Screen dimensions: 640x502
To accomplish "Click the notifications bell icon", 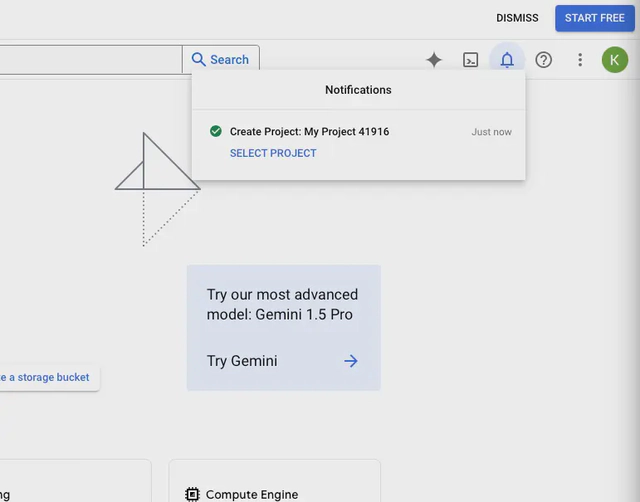I will tap(507, 60).
